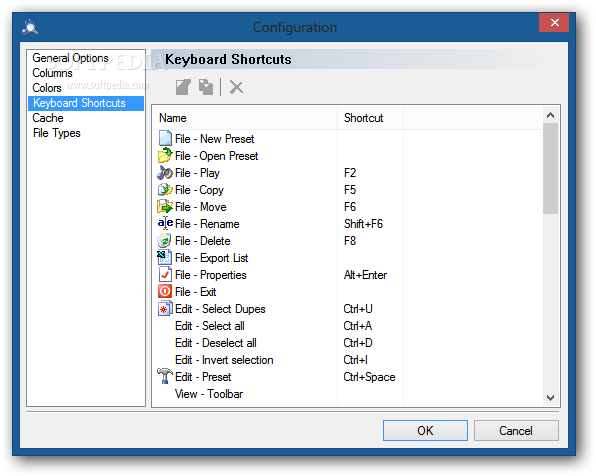Open the File Types page

coord(56,133)
